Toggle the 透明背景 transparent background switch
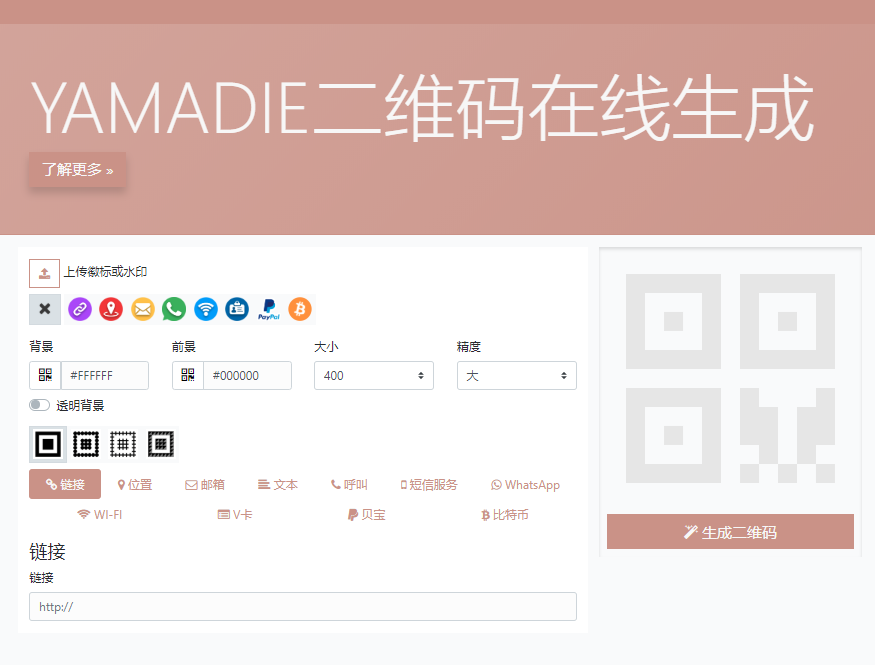The height and width of the screenshot is (665, 875). coord(40,405)
